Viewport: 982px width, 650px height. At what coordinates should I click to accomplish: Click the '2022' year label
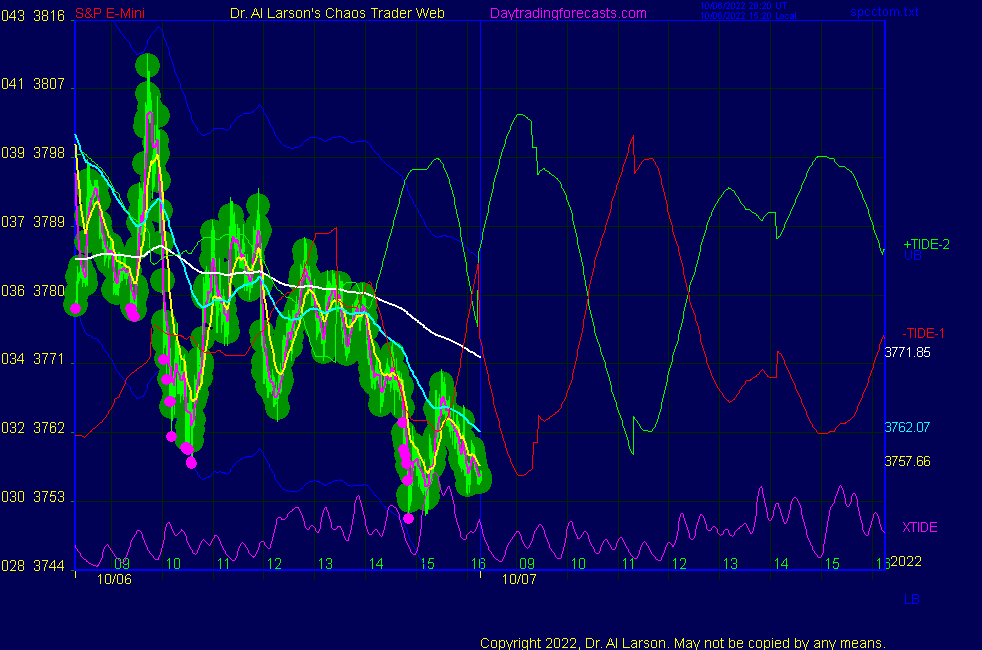click(x=906, y=562)
